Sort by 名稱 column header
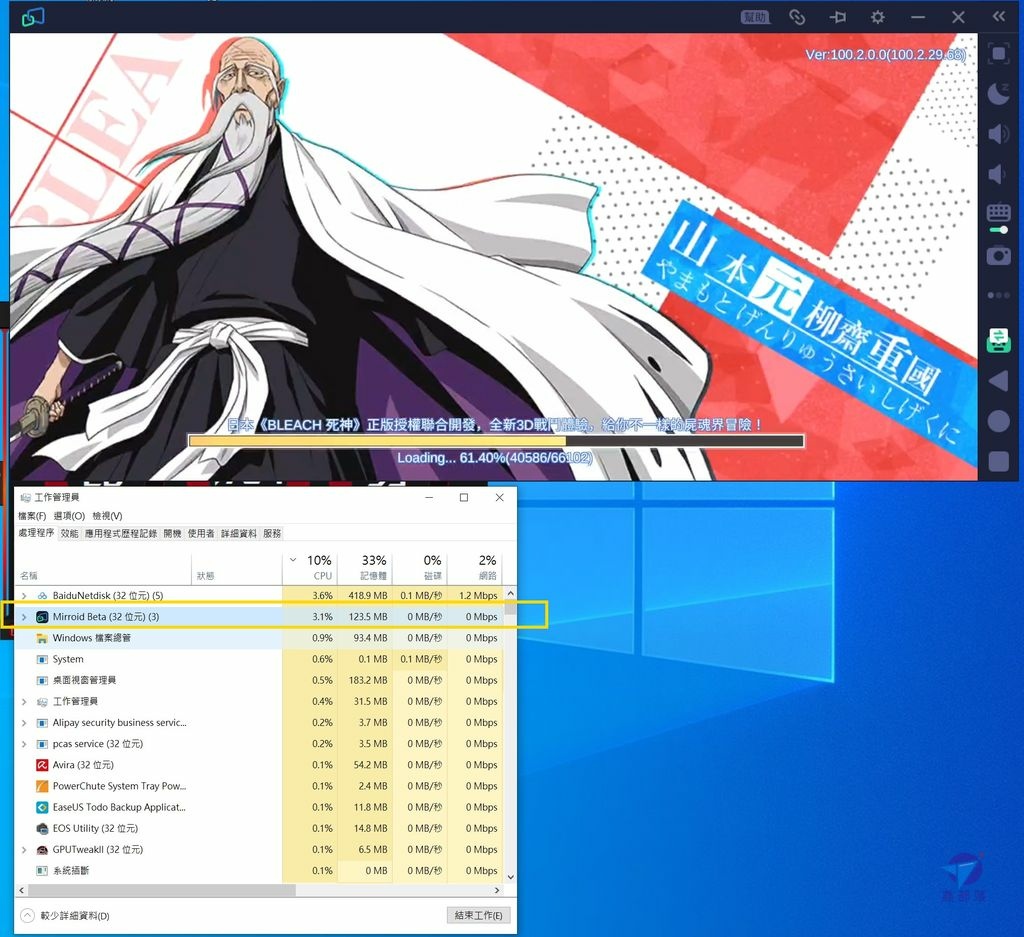This screenshot has width=1024, height=937. [103, 568]
